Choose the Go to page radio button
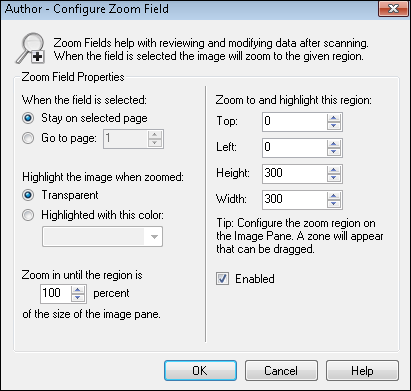The image size is (411, 391). (28, 138)
